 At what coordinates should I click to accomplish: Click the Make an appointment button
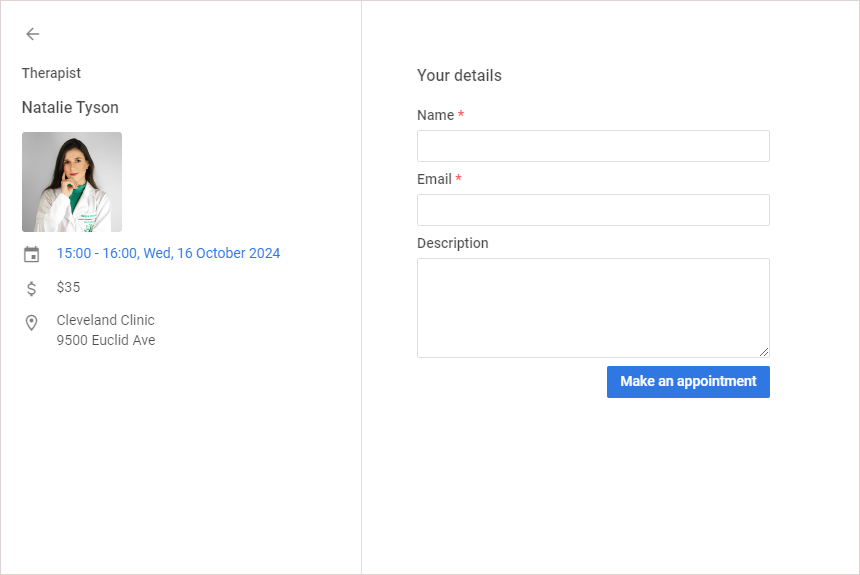(688, 382)
